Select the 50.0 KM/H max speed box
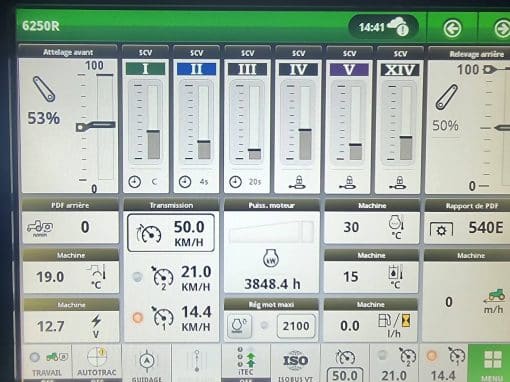 coord(171,233)
